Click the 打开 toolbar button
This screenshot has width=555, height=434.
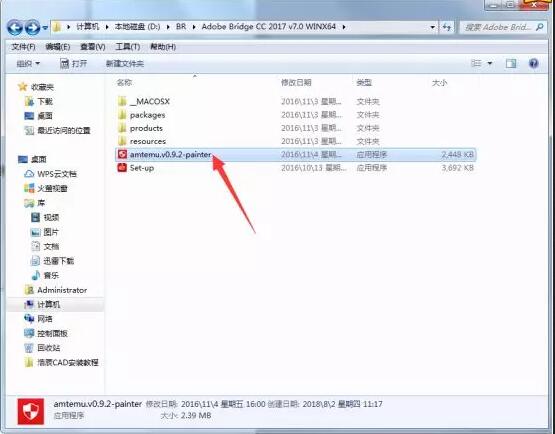coord(74,64)
